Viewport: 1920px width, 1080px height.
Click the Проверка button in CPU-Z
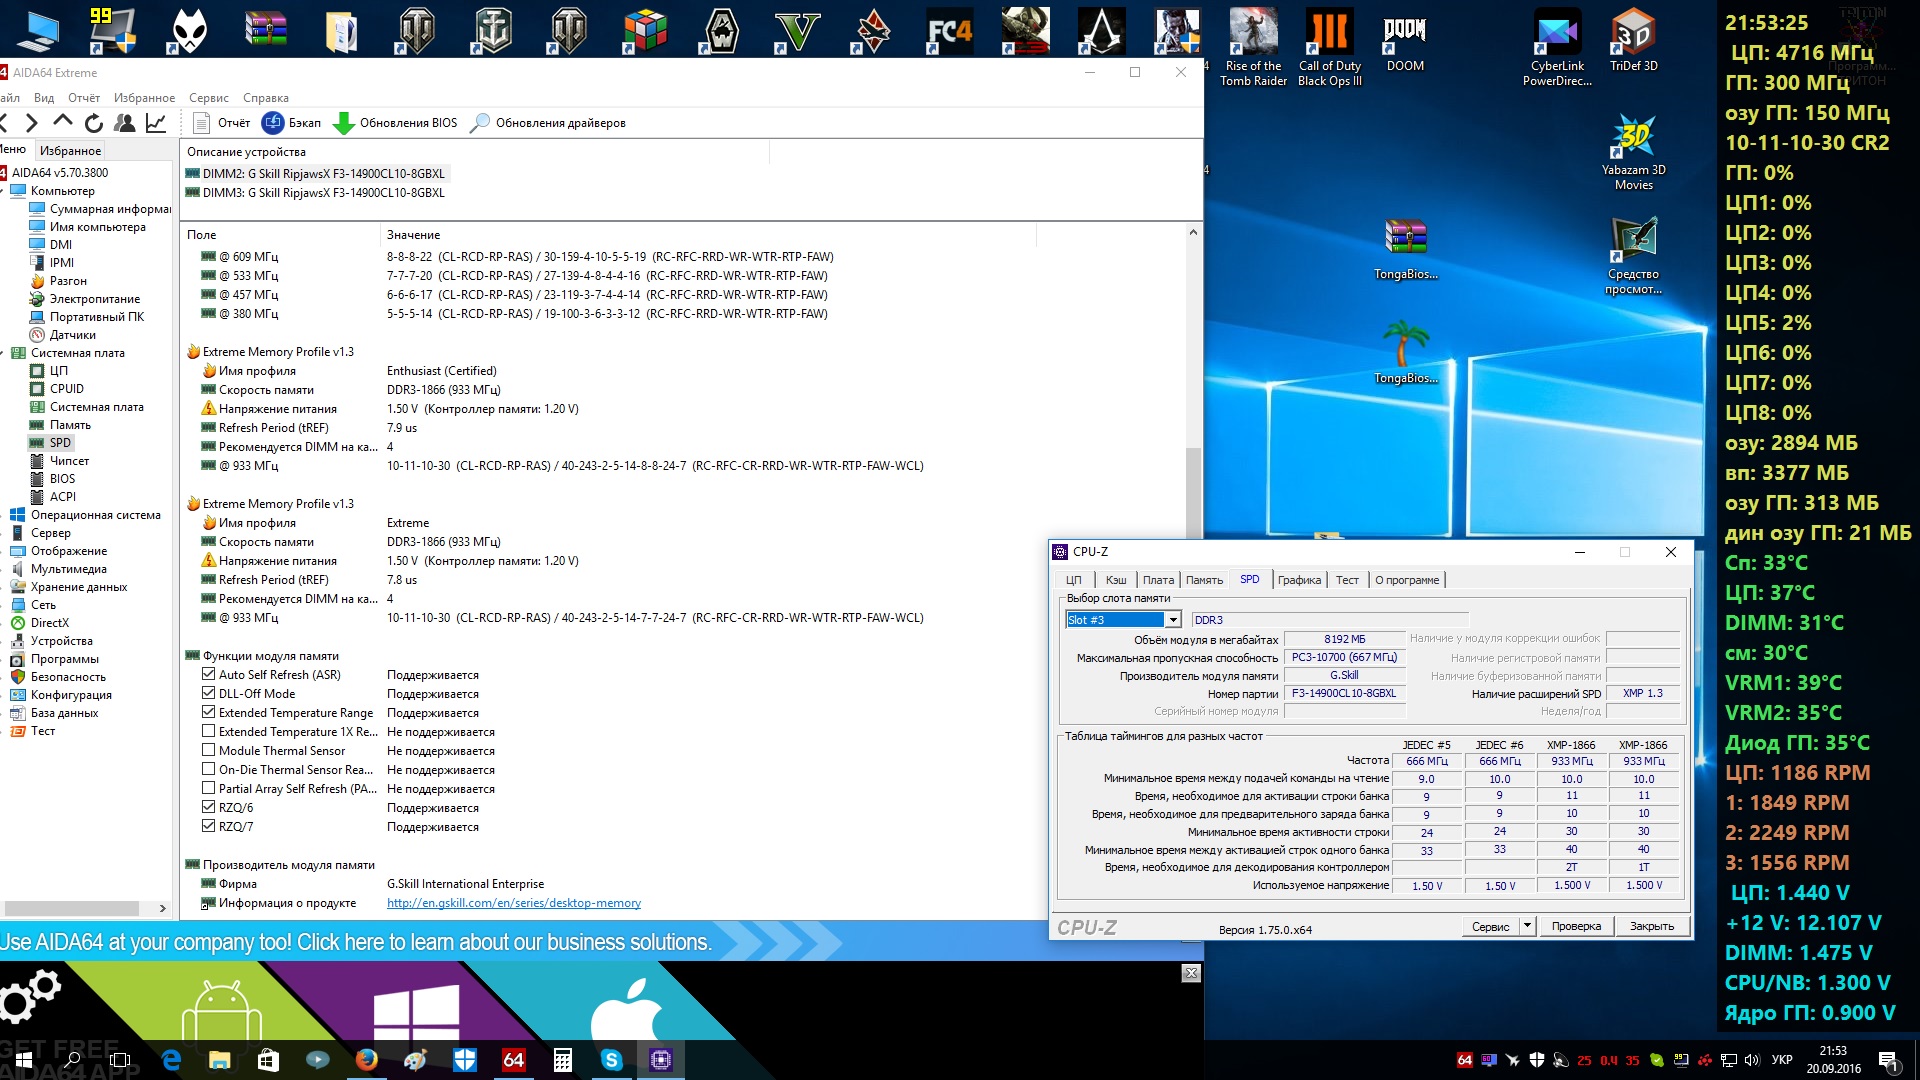(1576, 926)
